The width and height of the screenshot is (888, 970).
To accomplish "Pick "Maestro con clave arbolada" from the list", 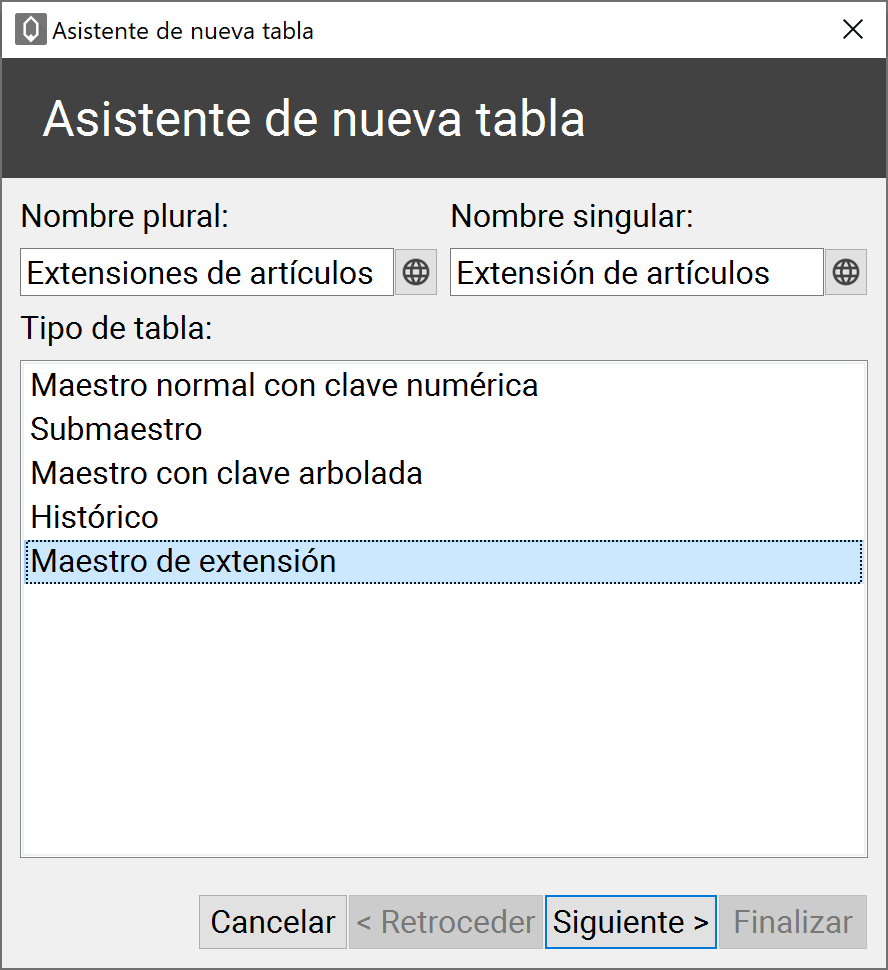I will pos(227,473).
